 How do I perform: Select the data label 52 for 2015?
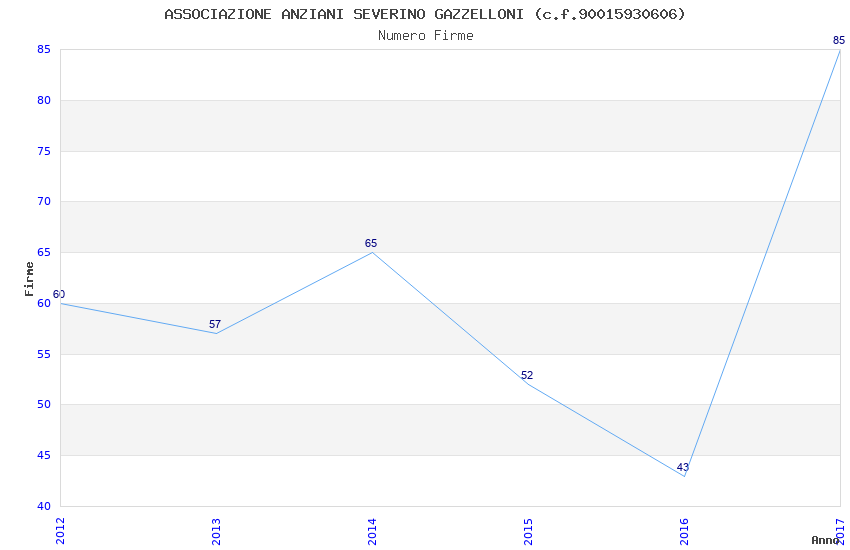(527, 375)
